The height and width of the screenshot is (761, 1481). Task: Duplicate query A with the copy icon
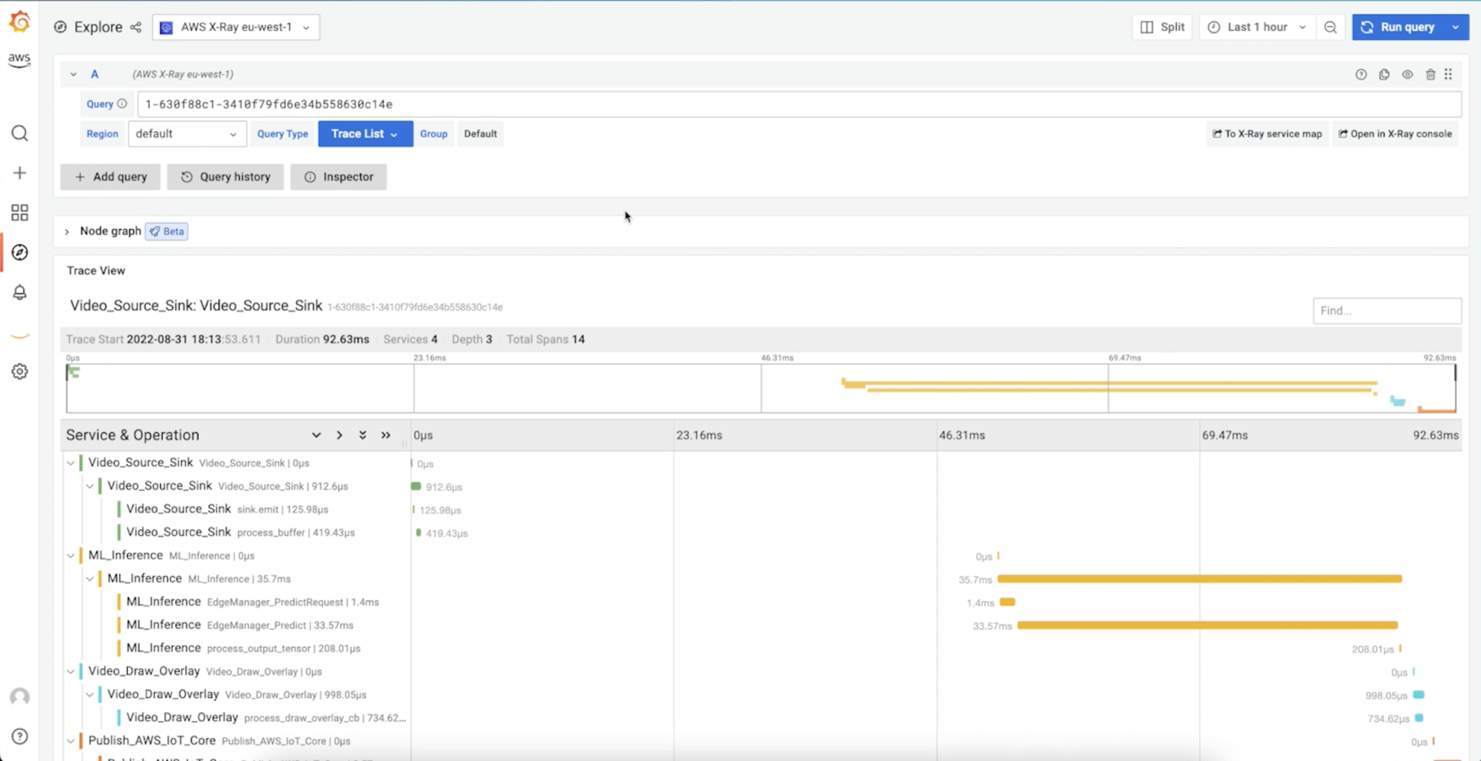(x=1384, y=74)
